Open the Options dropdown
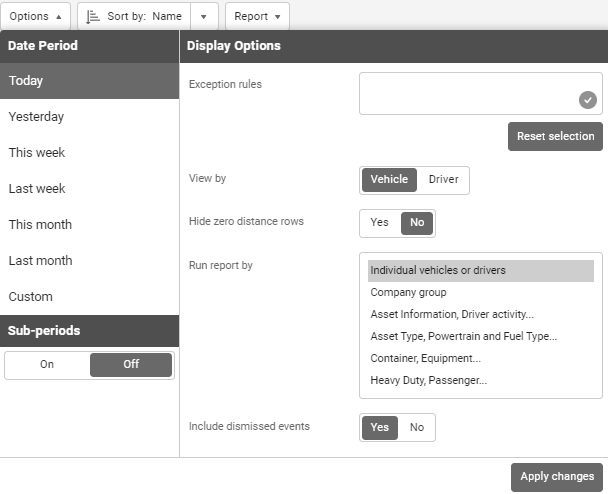 [35, 16]
